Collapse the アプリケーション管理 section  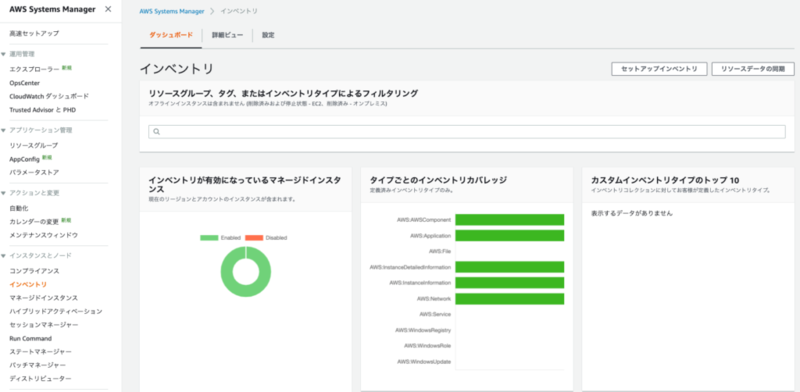[x=4, y=130]
